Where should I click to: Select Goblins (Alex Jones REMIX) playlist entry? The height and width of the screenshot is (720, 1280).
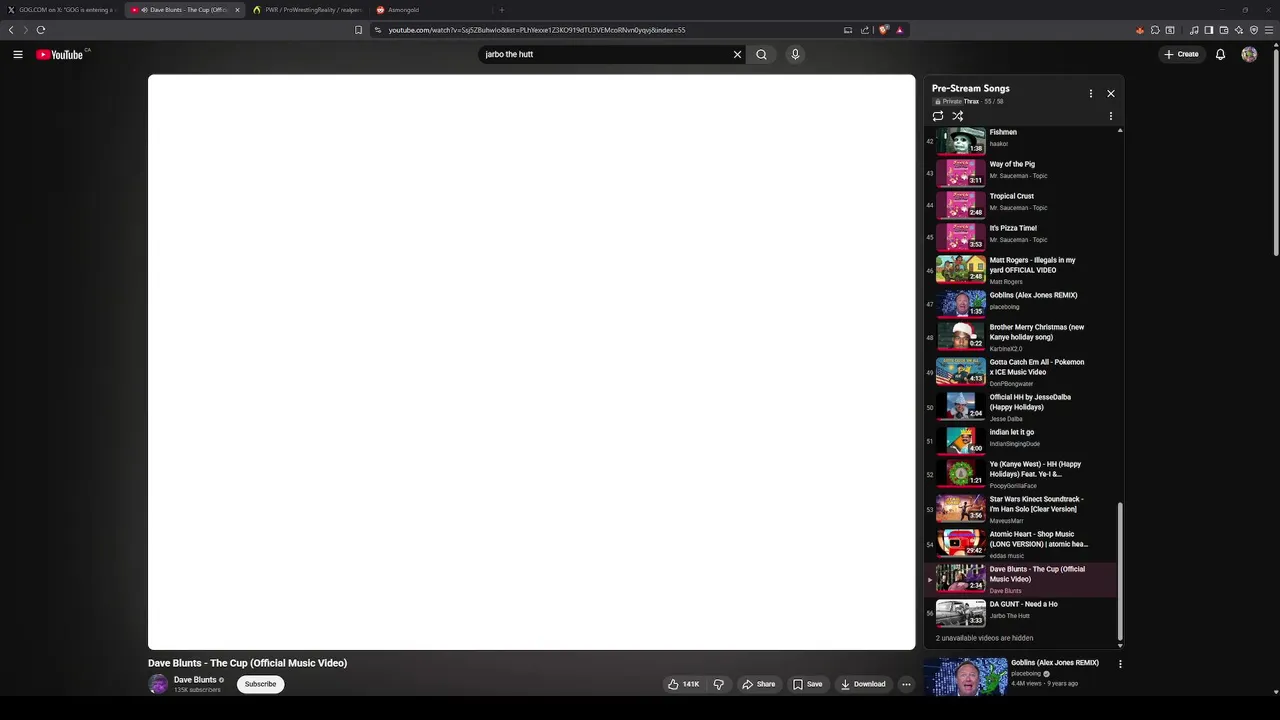(1020, 303)
